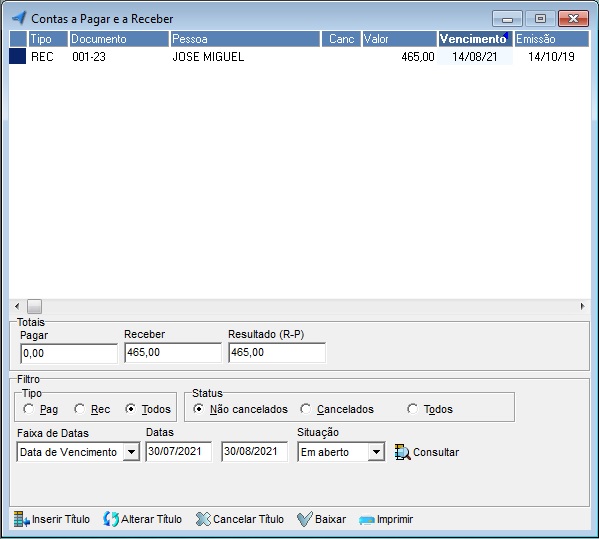Click the Consultar magnifier icon
This screenshot has height=539, width=599.
point(402,452)
